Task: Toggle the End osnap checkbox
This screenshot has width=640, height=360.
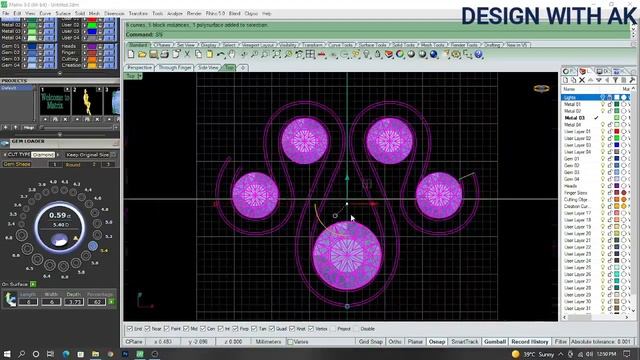Action: pos(130,329)
